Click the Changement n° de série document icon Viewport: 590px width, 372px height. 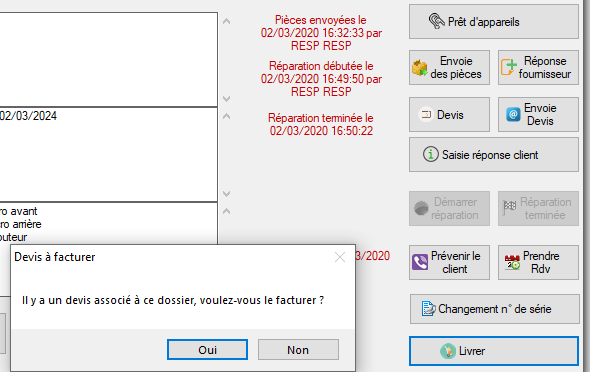(x=428, y=309)
